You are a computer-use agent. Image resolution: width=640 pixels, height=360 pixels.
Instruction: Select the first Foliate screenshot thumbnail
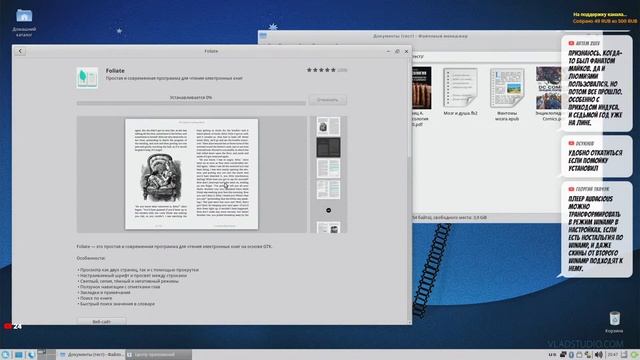click(x=328, y=127)
